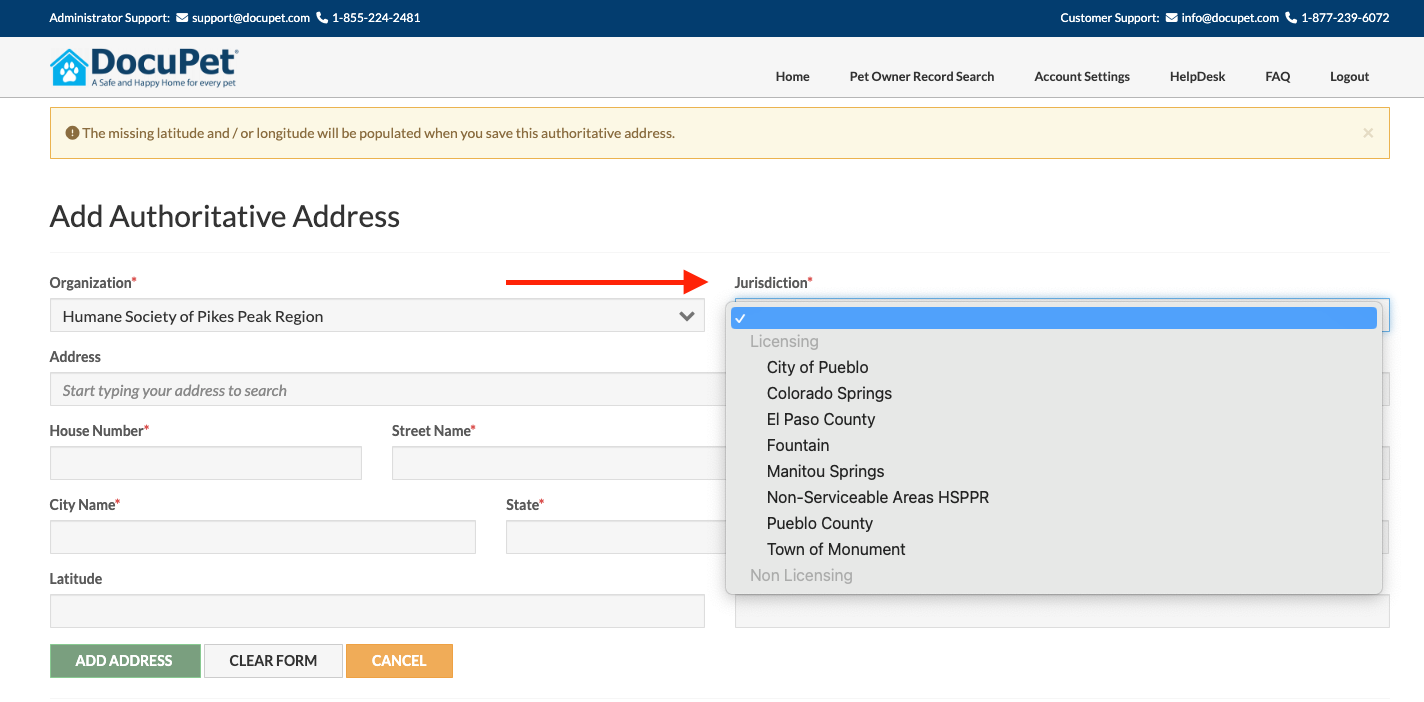Open the Organization dropdown
Screen dimensions: 1424x702
[377, 316]
